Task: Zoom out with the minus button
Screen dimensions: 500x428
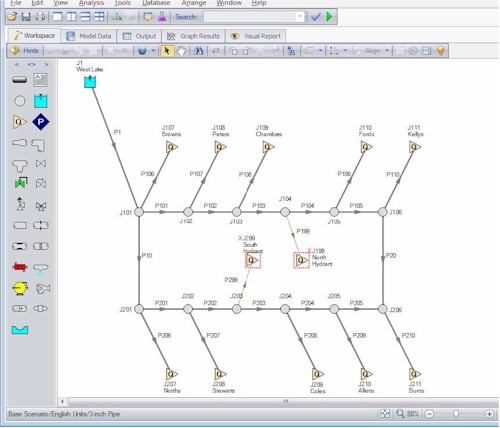Action: (430, 414)
